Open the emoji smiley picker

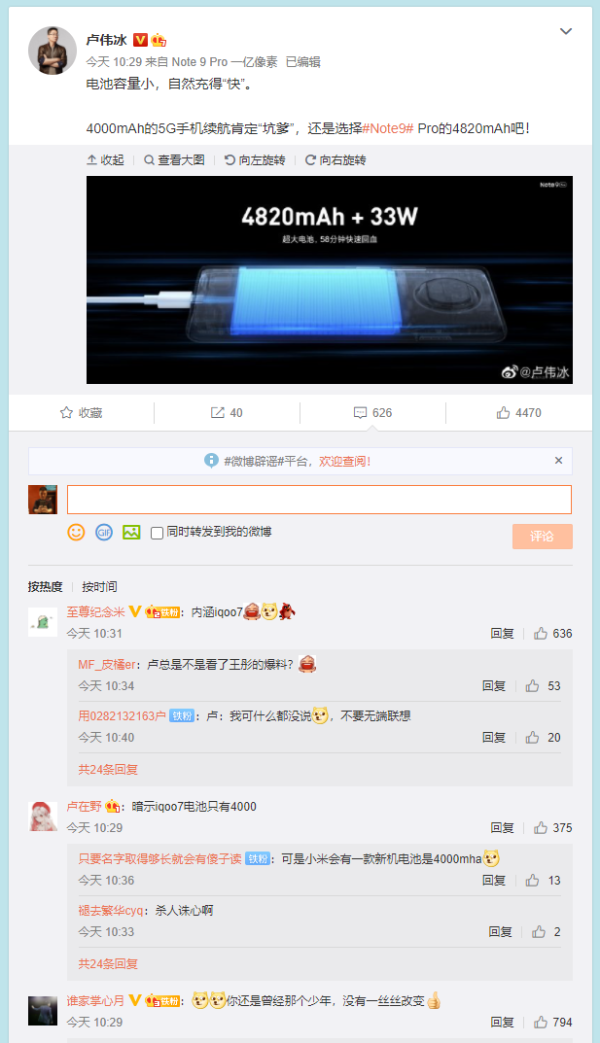tap(76, 532)
